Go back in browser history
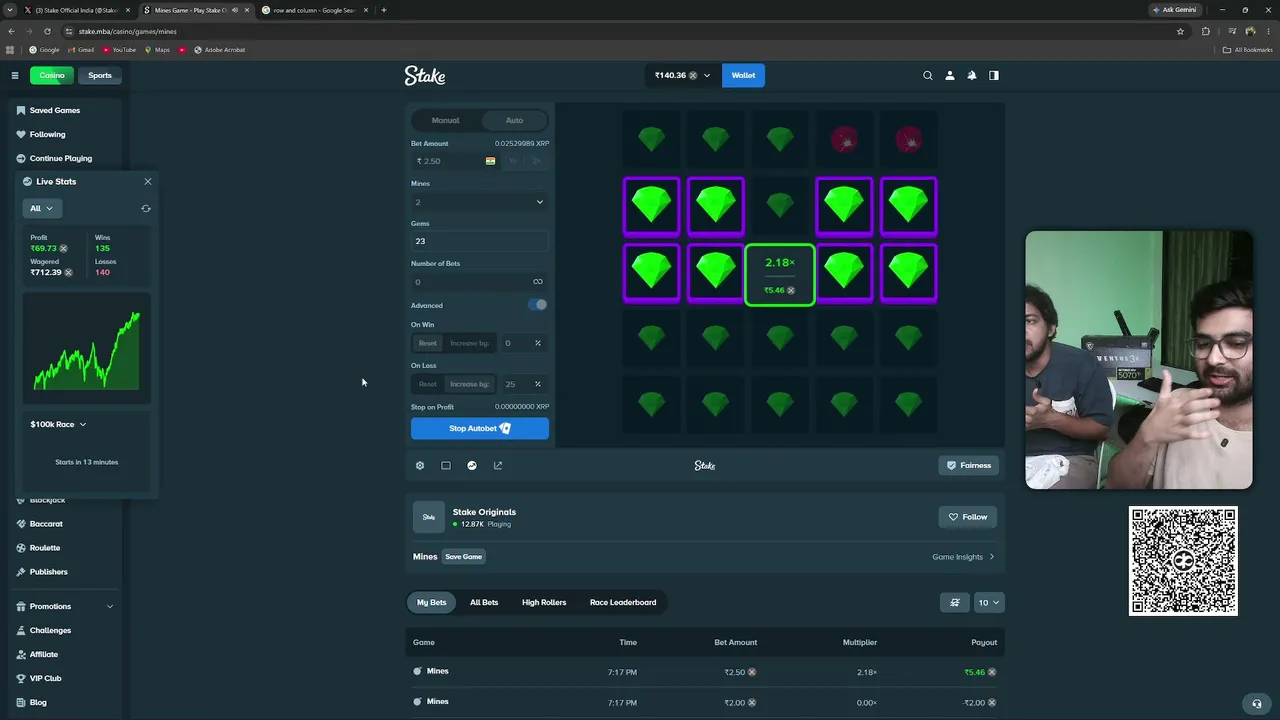The width and height of the screenshot is (1280, 720). click(x=11, y=31)
